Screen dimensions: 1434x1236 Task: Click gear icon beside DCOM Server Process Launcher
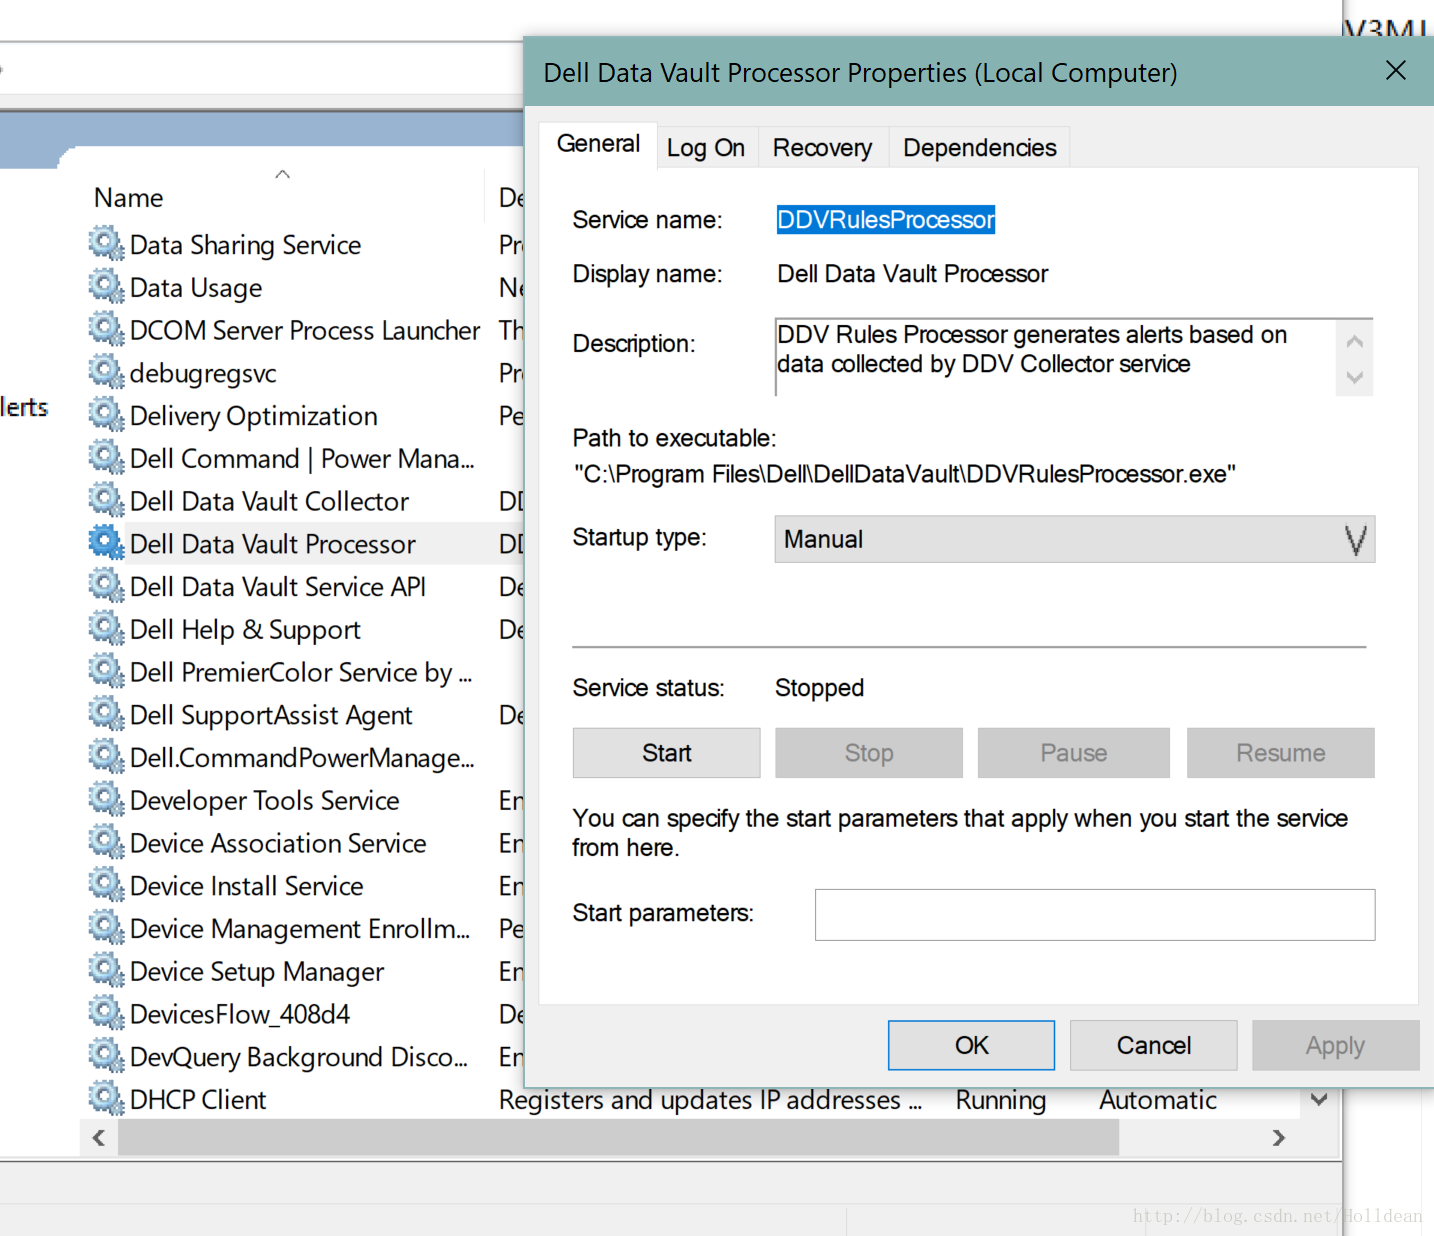point(106,329)
